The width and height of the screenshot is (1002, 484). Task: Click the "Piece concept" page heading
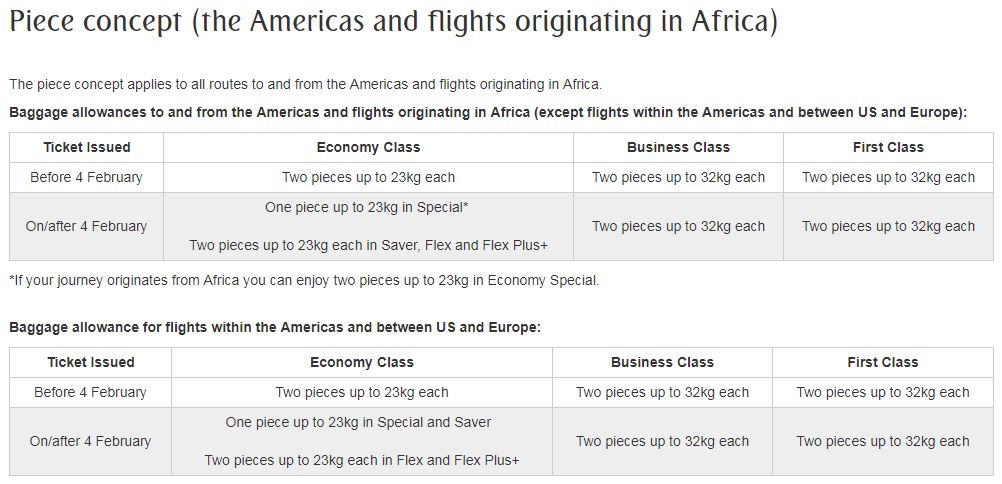[392, 24]
